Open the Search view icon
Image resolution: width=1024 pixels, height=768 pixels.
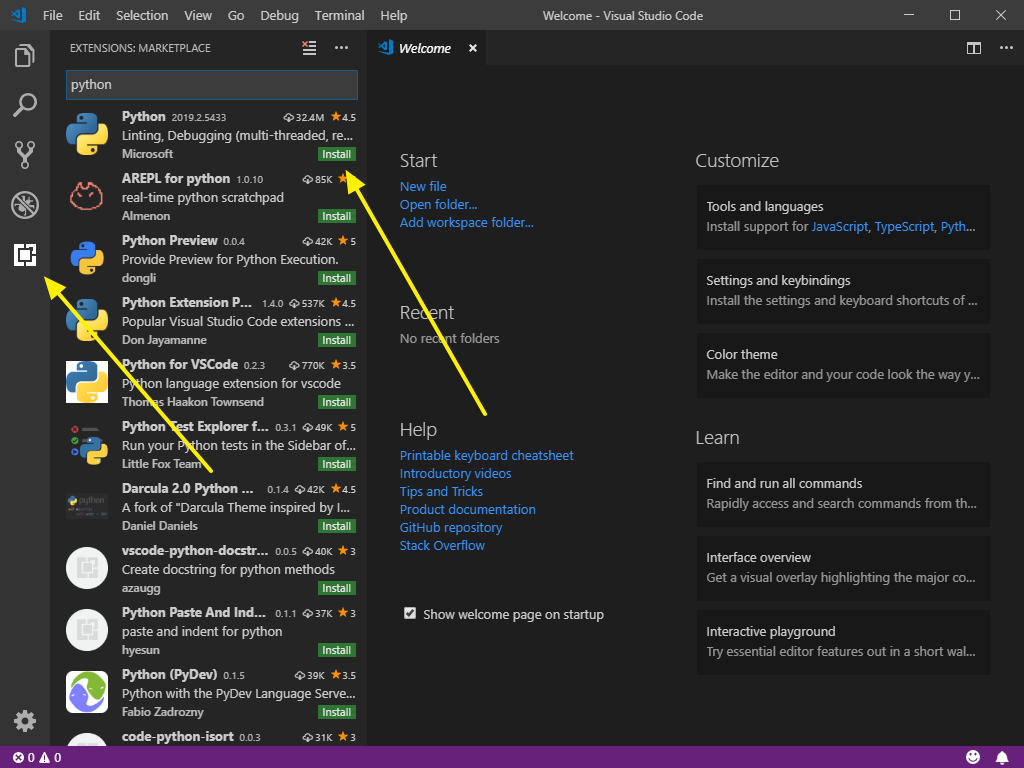pos(25,105)
